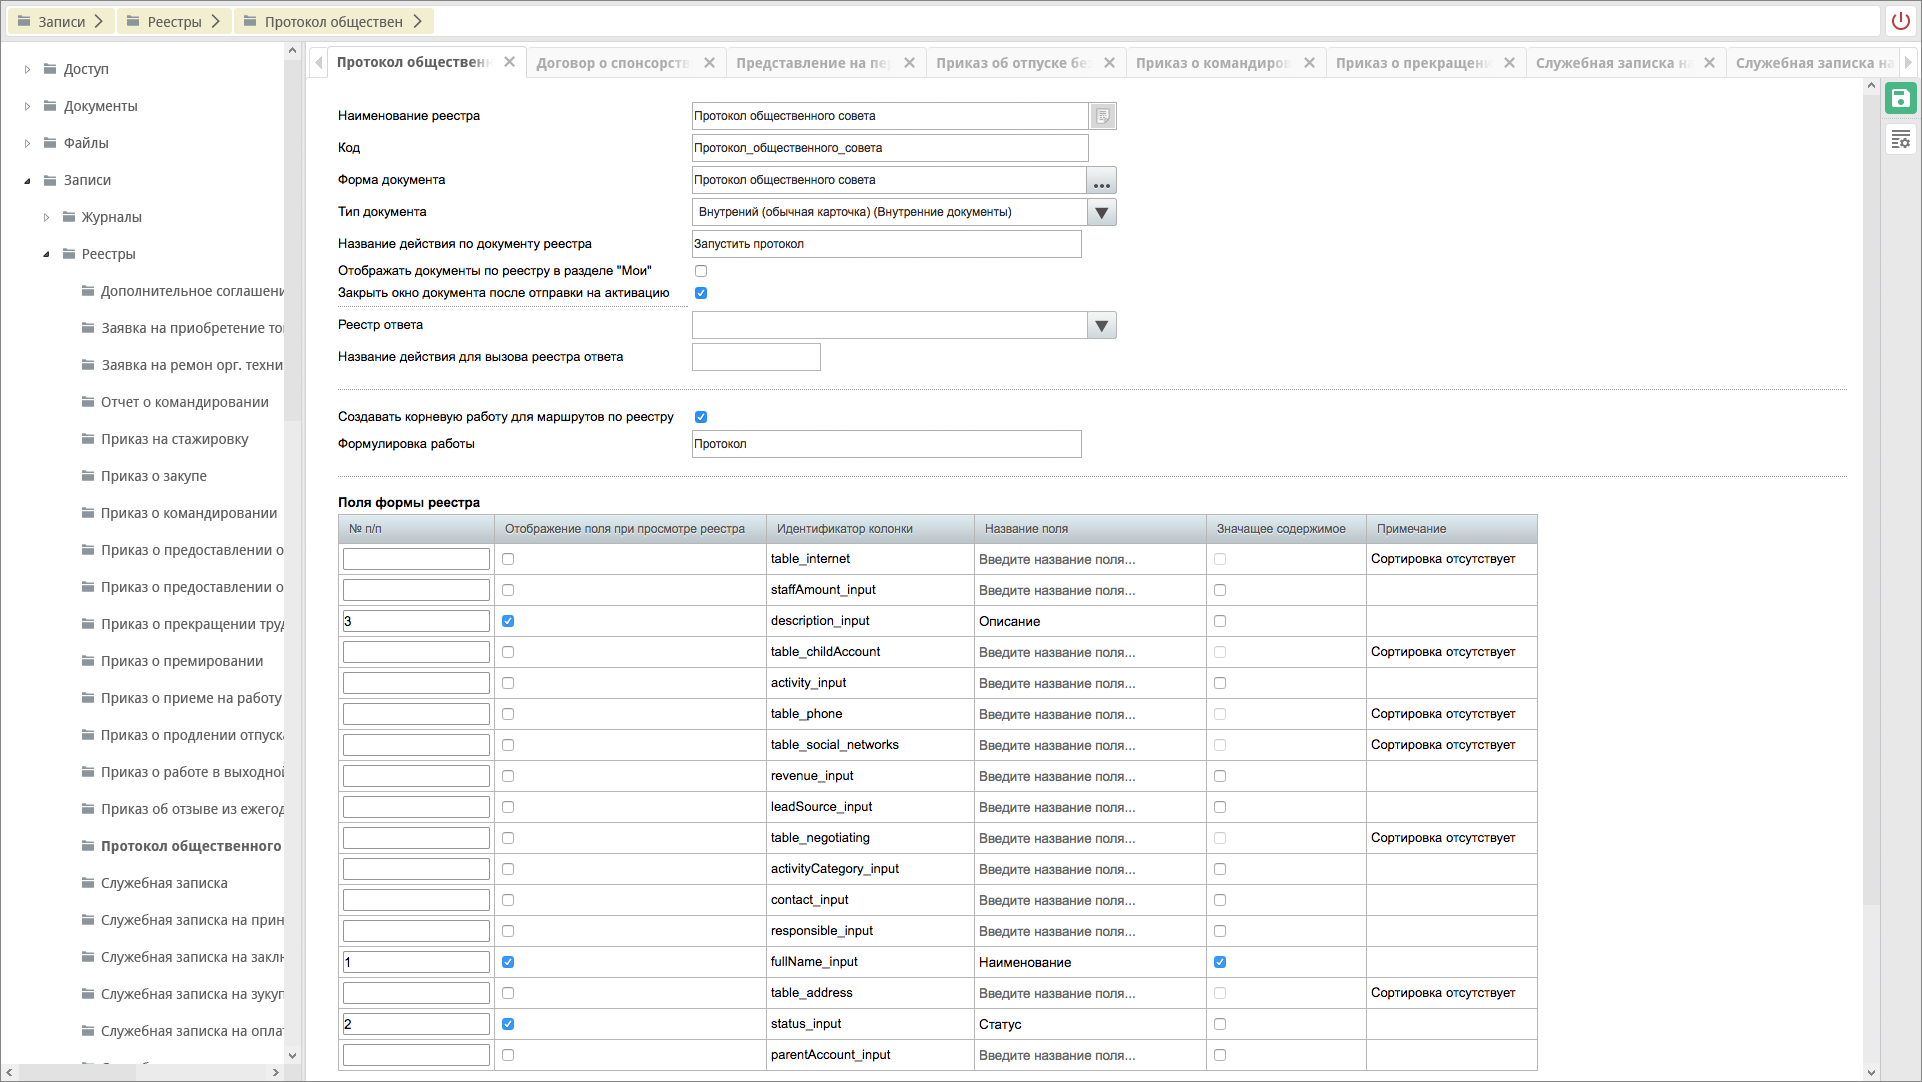Open the Тип документа dropdown
This screenshot has height=1082, width=1922.
point(1101,213)
